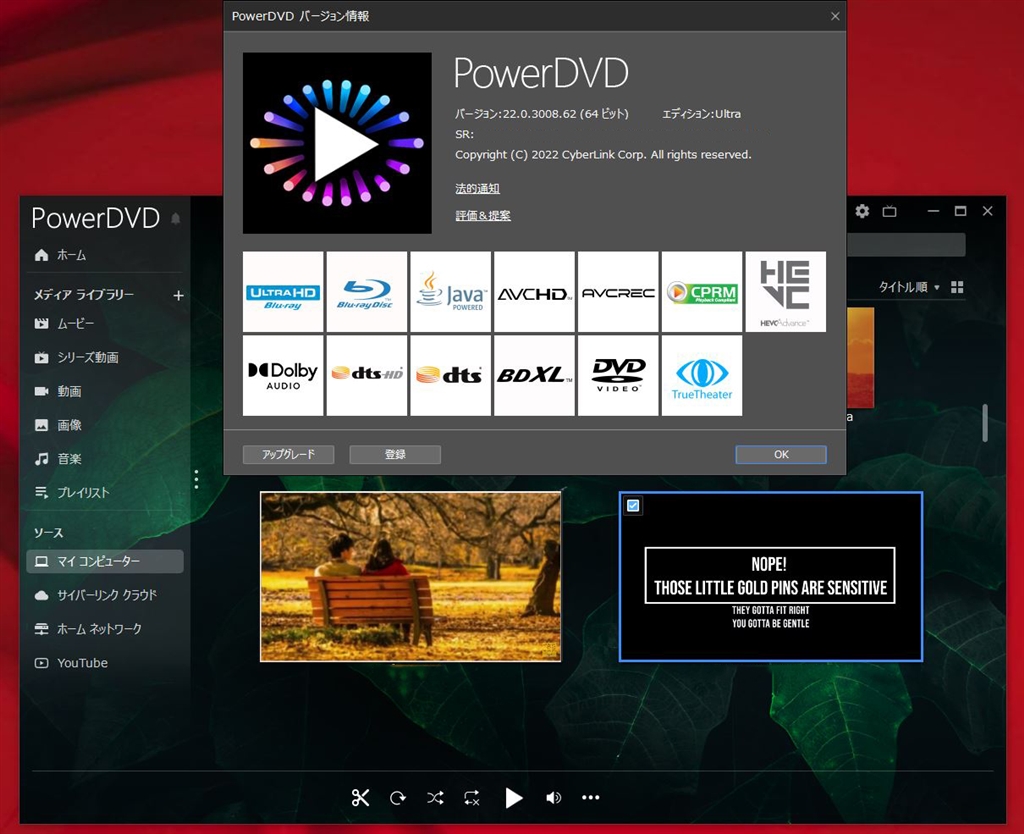The height and width of the screenshot is (834, 1024).
Task: Open more playback options with the ellipsis icon
Action: [590, 798]
